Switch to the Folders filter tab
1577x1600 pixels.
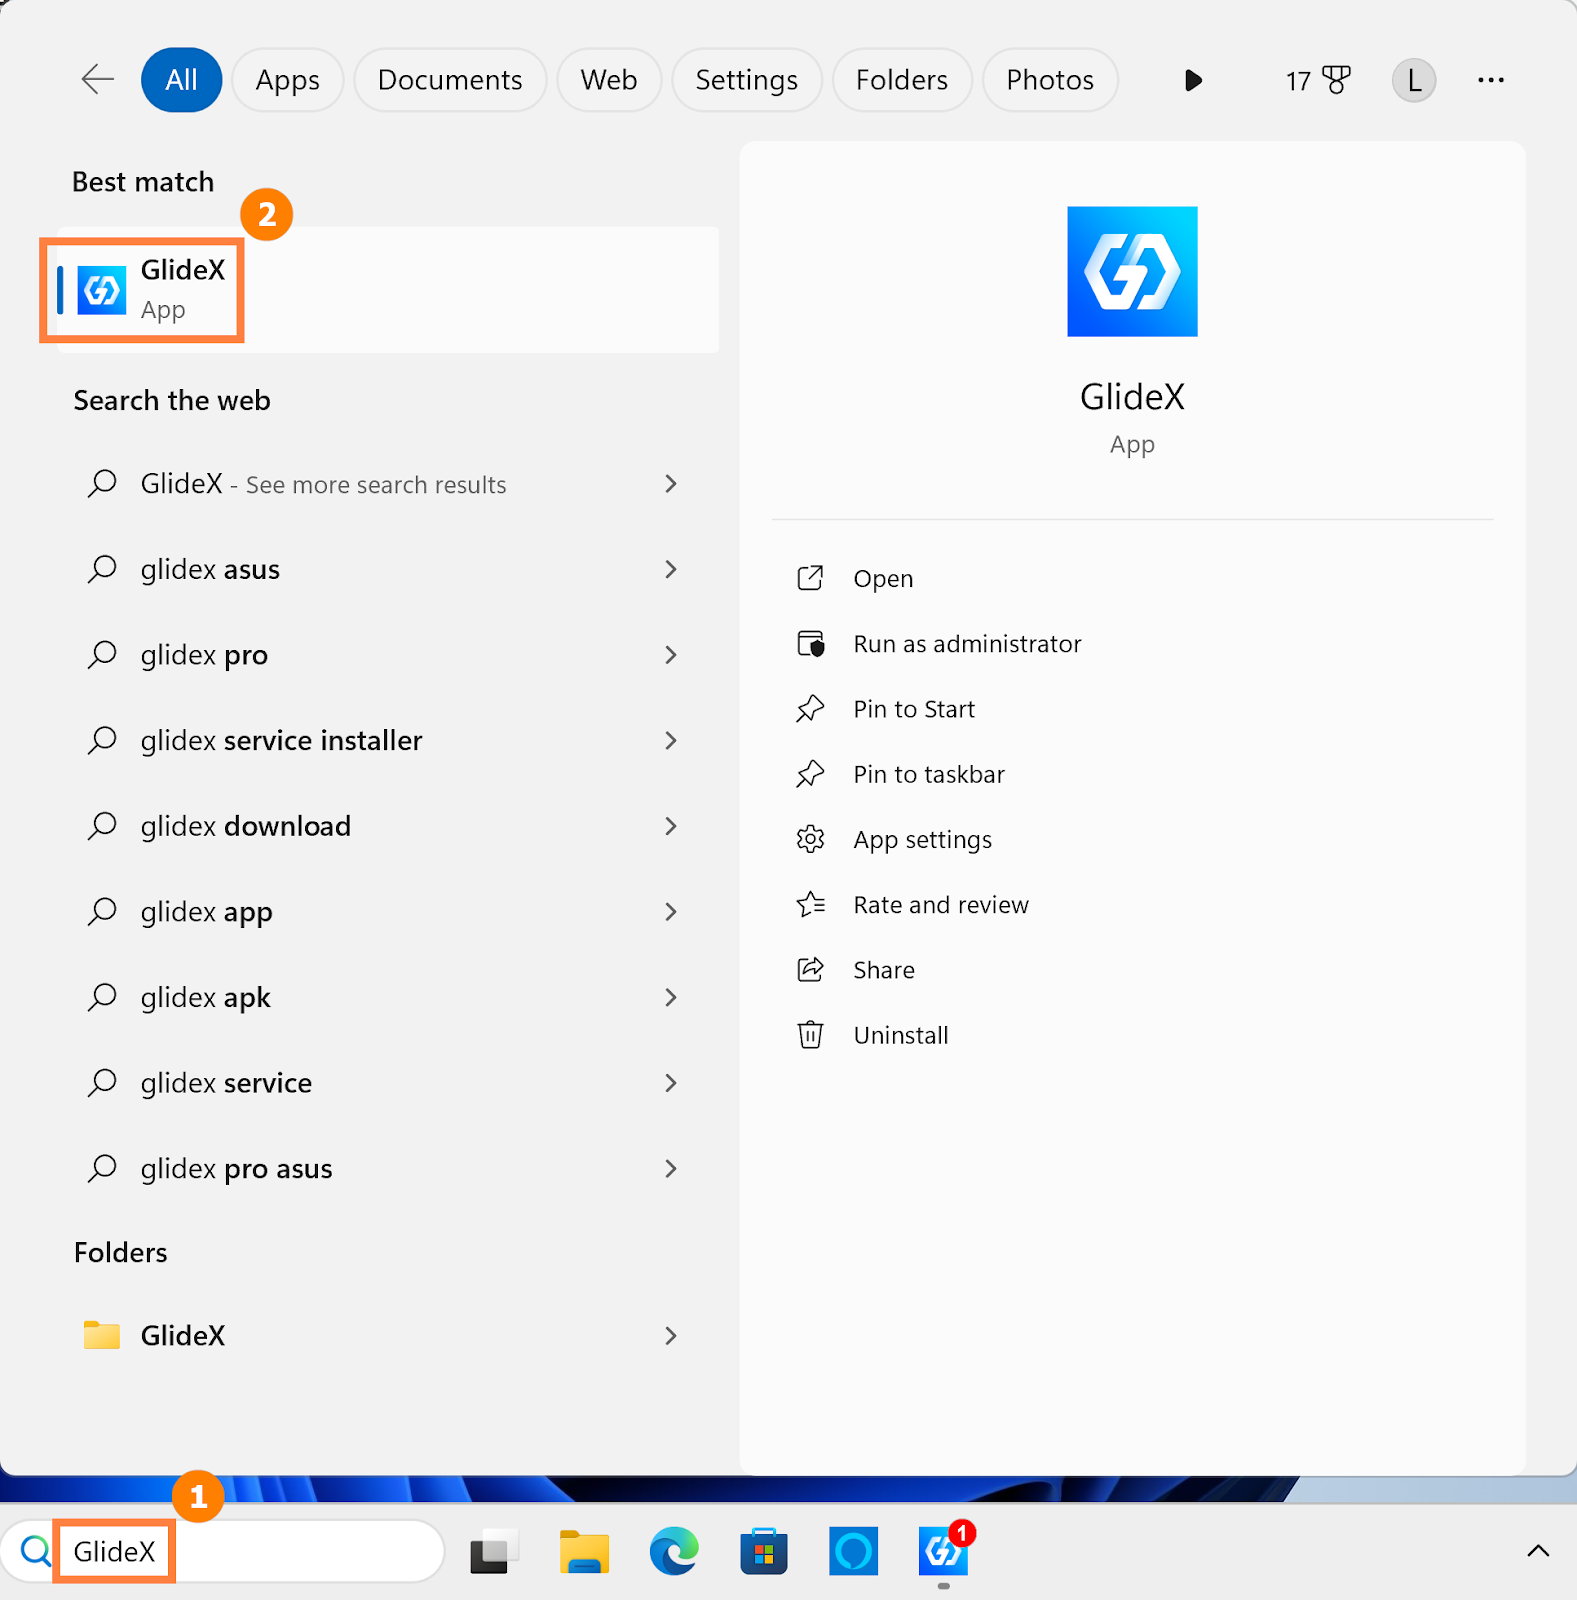point(902,80)
